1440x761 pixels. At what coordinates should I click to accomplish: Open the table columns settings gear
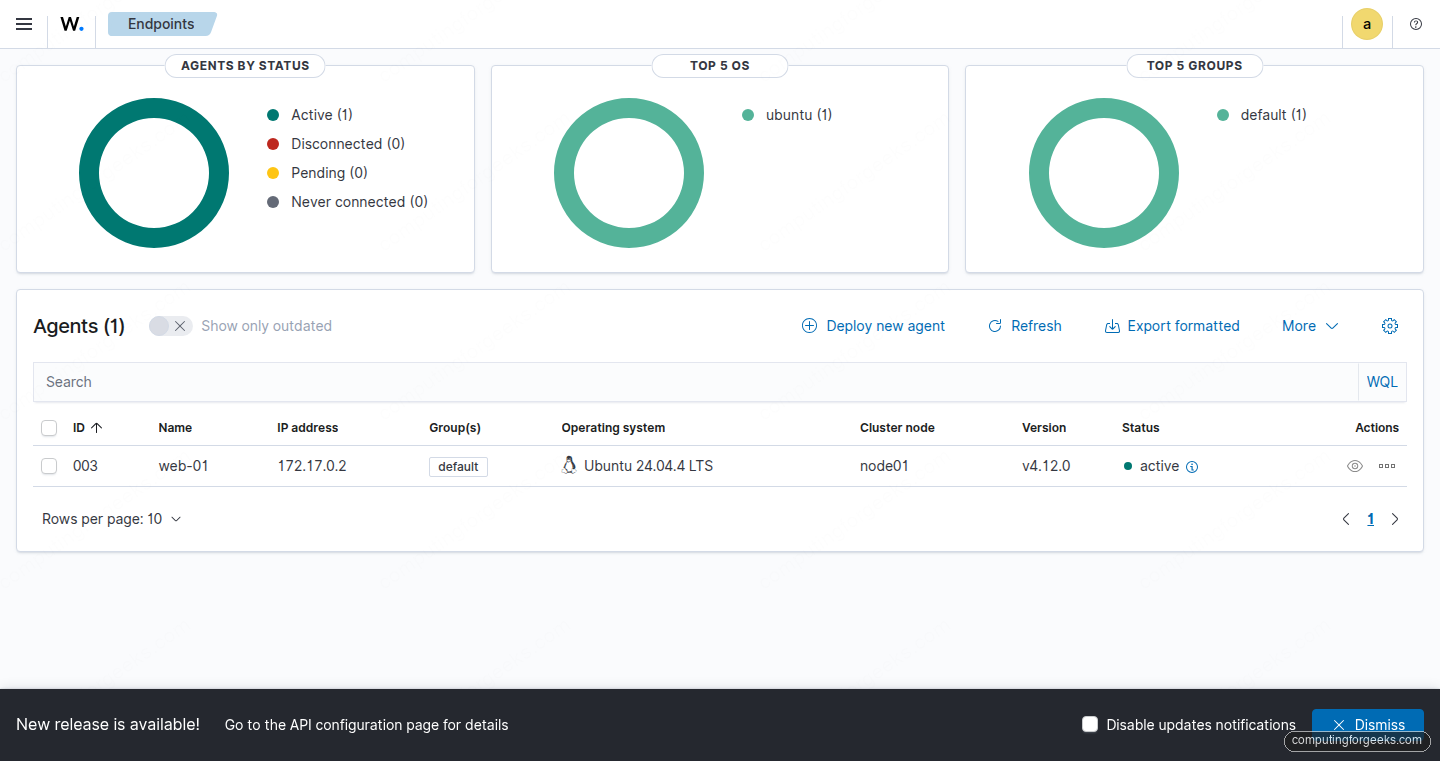[x=1390, y=325]
